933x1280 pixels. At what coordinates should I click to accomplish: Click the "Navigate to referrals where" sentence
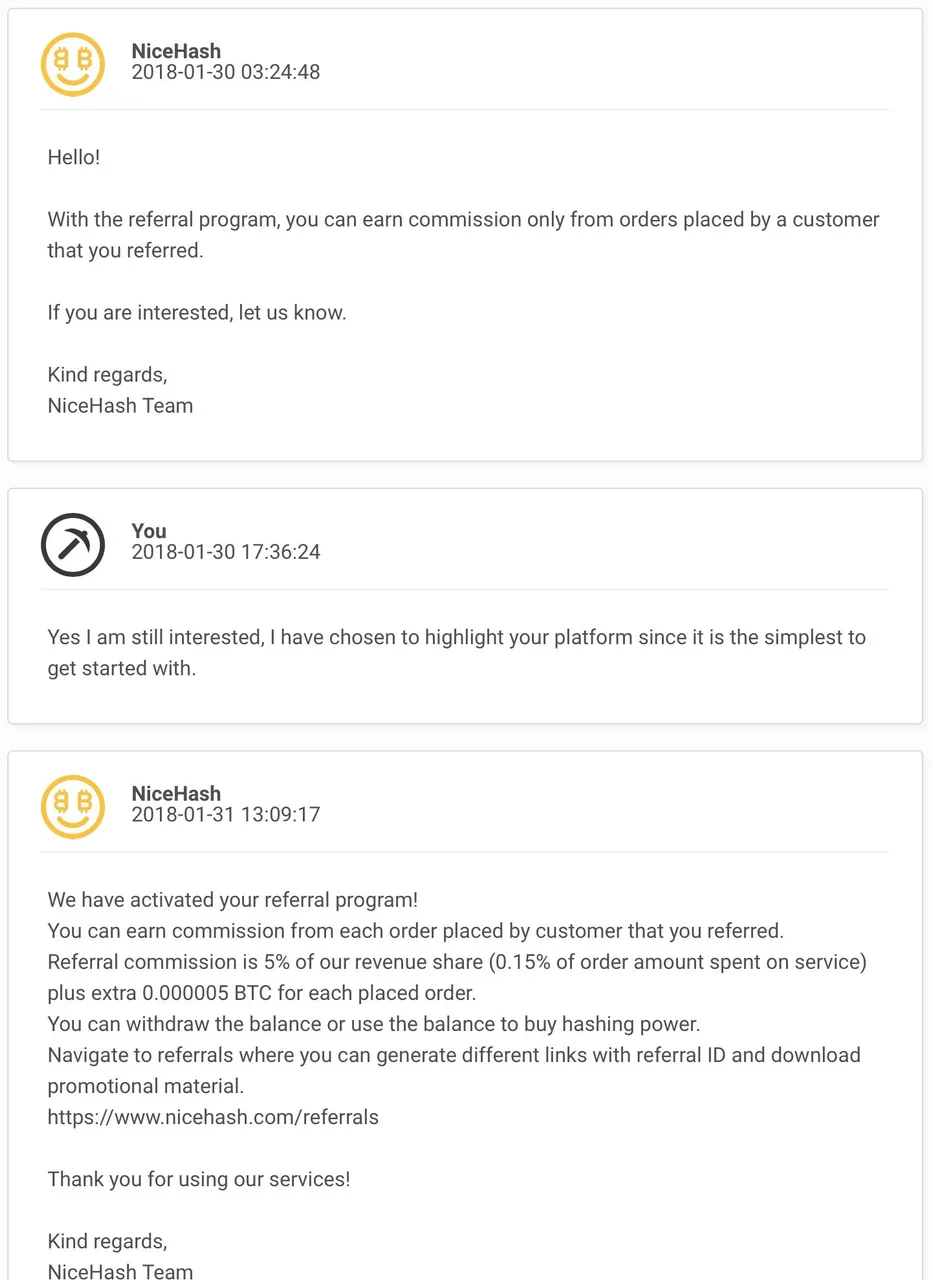454,1070
